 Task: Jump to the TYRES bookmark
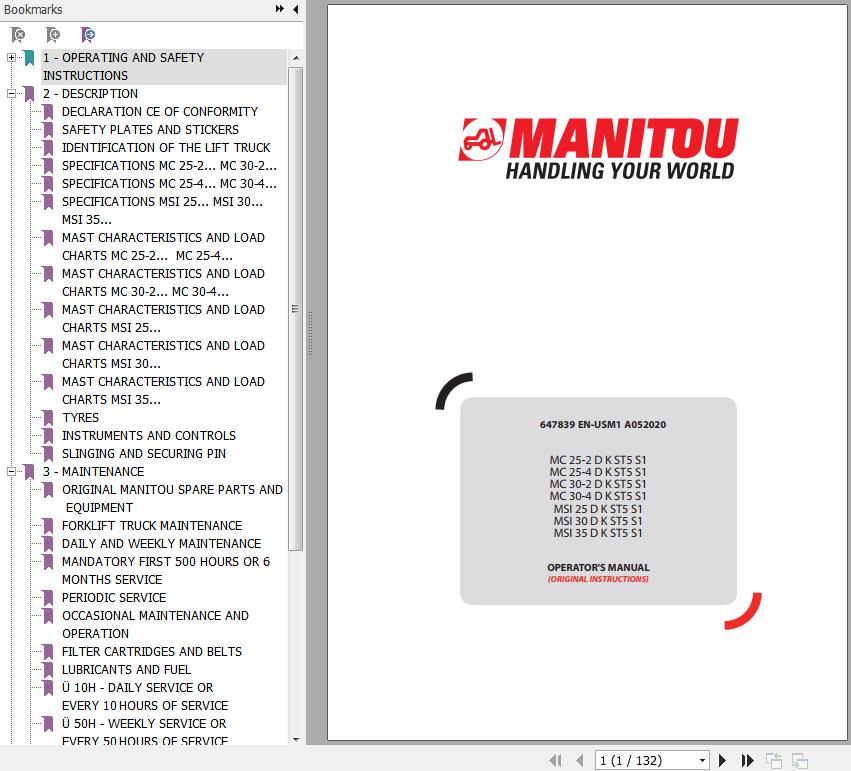[x=80, y=417]
